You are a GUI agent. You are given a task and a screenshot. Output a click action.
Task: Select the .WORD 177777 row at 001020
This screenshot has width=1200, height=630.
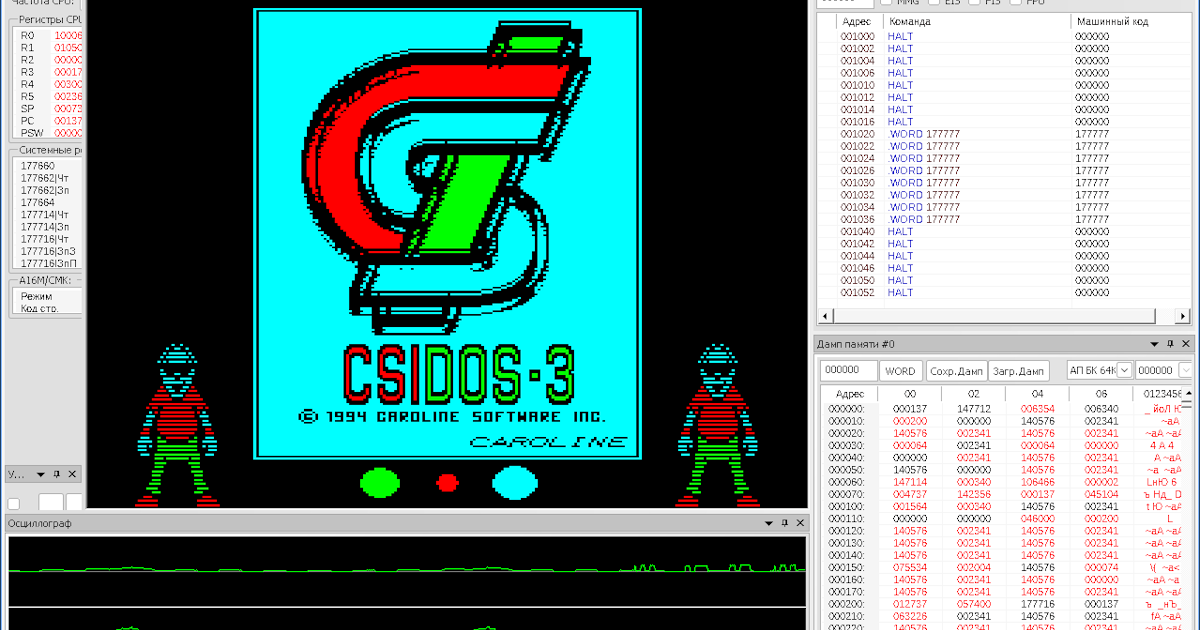(1004, 134)
